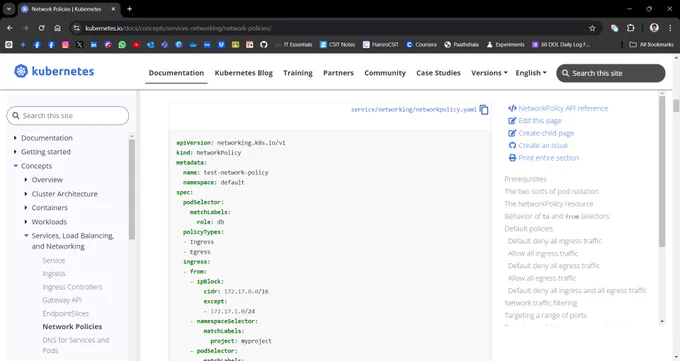The image size is (680, 361).
Task: Open the LinkedIn bookmark icon
Action: point(94,45)
